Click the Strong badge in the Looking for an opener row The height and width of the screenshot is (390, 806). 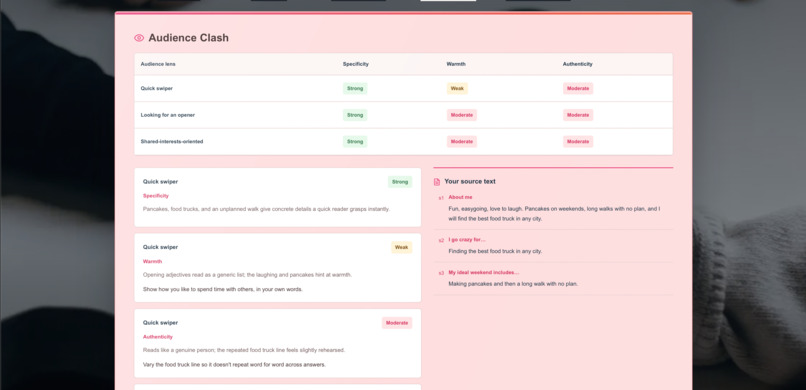click(355, 115)
